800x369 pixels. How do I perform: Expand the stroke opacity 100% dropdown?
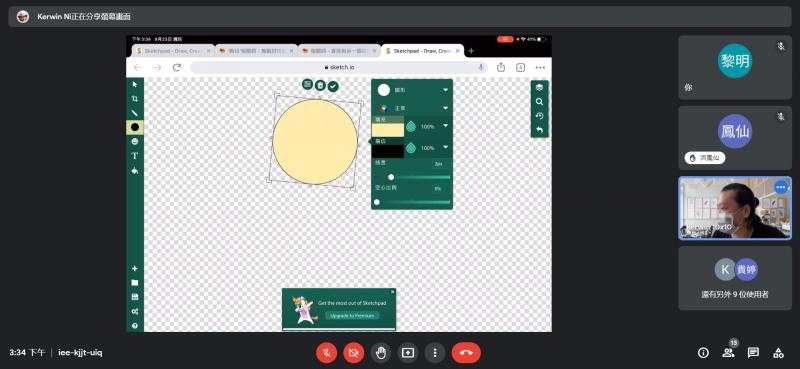point(445,147)
